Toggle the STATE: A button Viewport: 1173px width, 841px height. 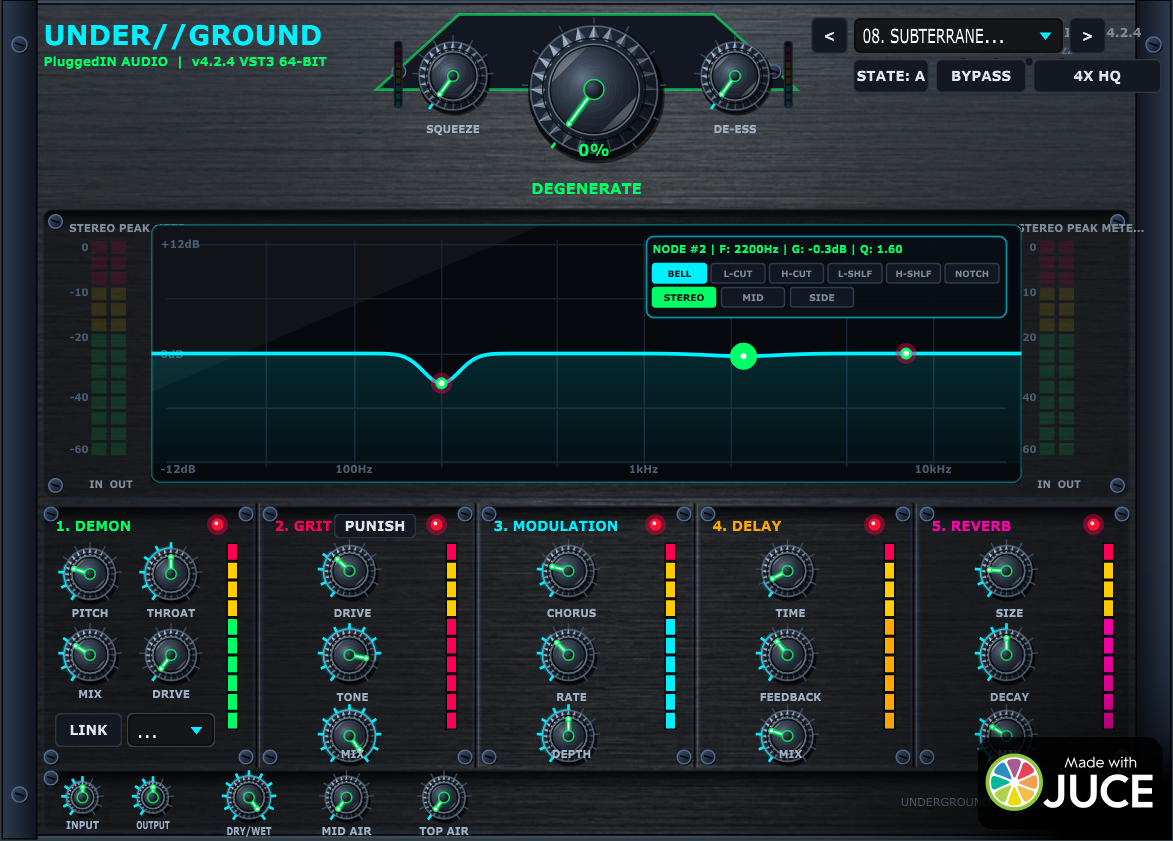(891, 76)
